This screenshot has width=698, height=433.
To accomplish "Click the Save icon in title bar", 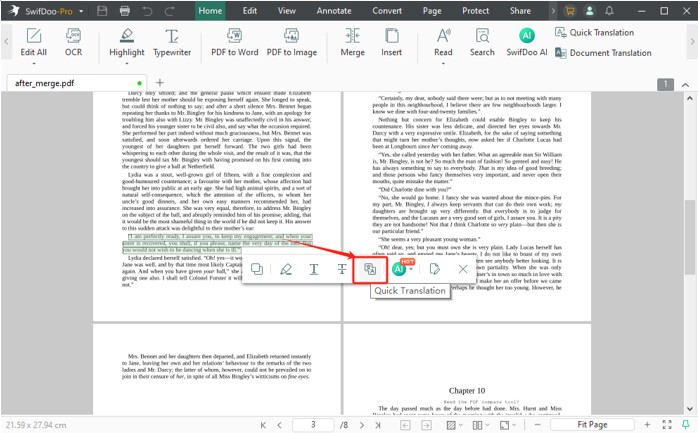I will 102,11.
